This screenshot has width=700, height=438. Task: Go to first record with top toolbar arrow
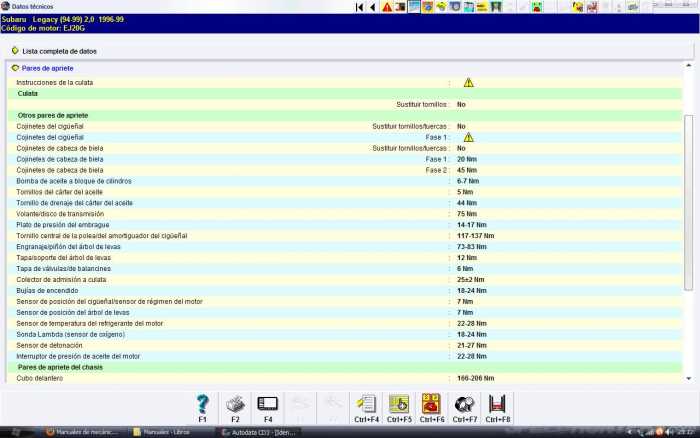tap(360, 7)
